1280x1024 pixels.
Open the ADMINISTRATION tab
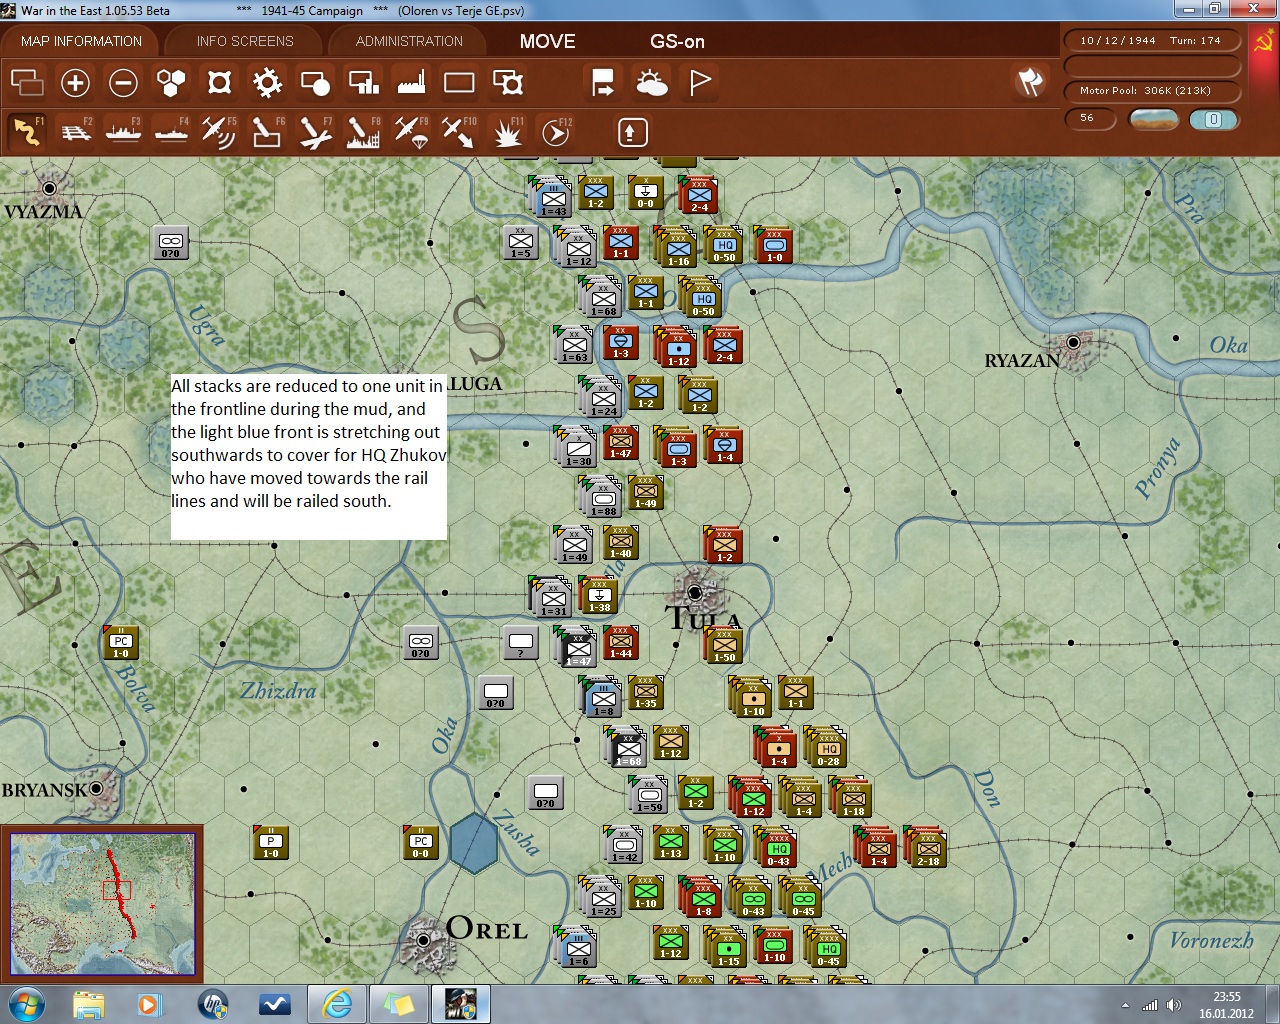409,41
